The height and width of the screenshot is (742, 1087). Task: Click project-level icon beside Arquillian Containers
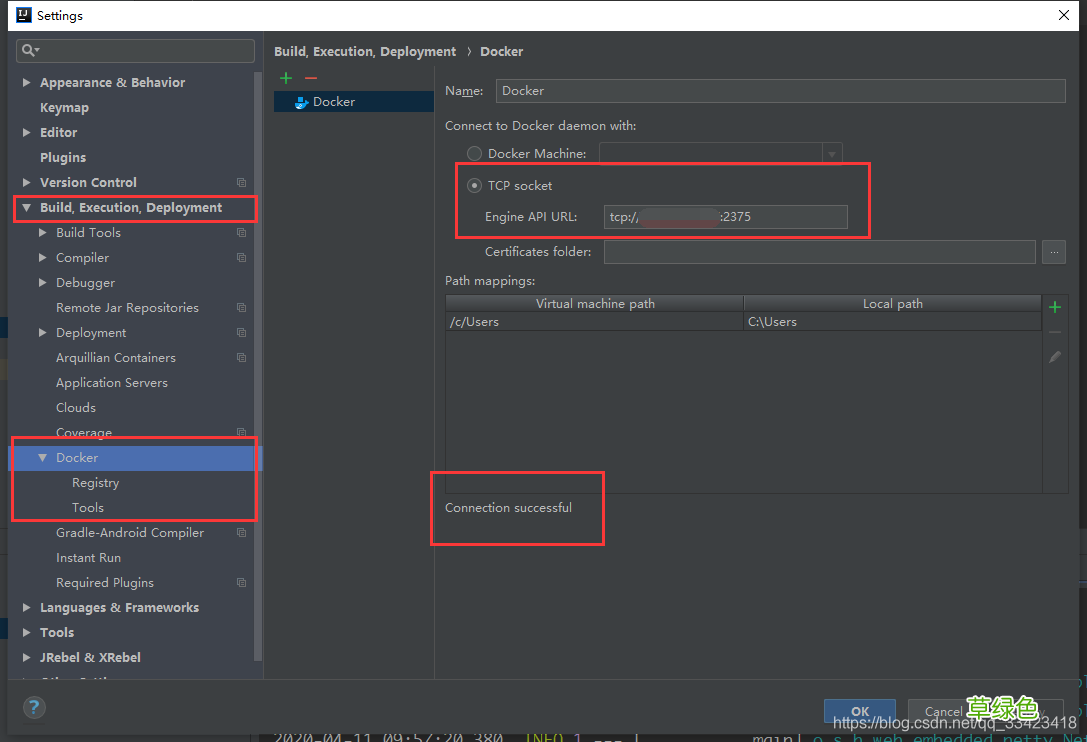point(241,357)
